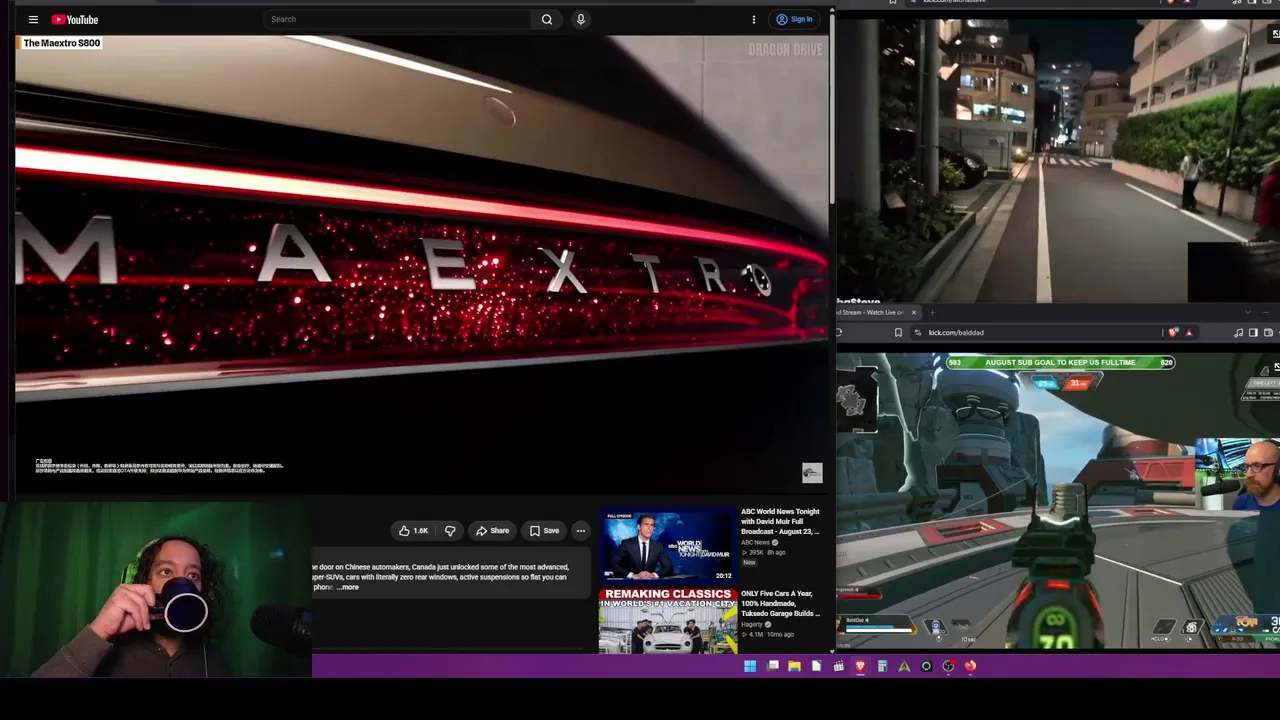Open the white document app on the taskbar
This screenshot has width=1280, height=720.
coord(816,666)
